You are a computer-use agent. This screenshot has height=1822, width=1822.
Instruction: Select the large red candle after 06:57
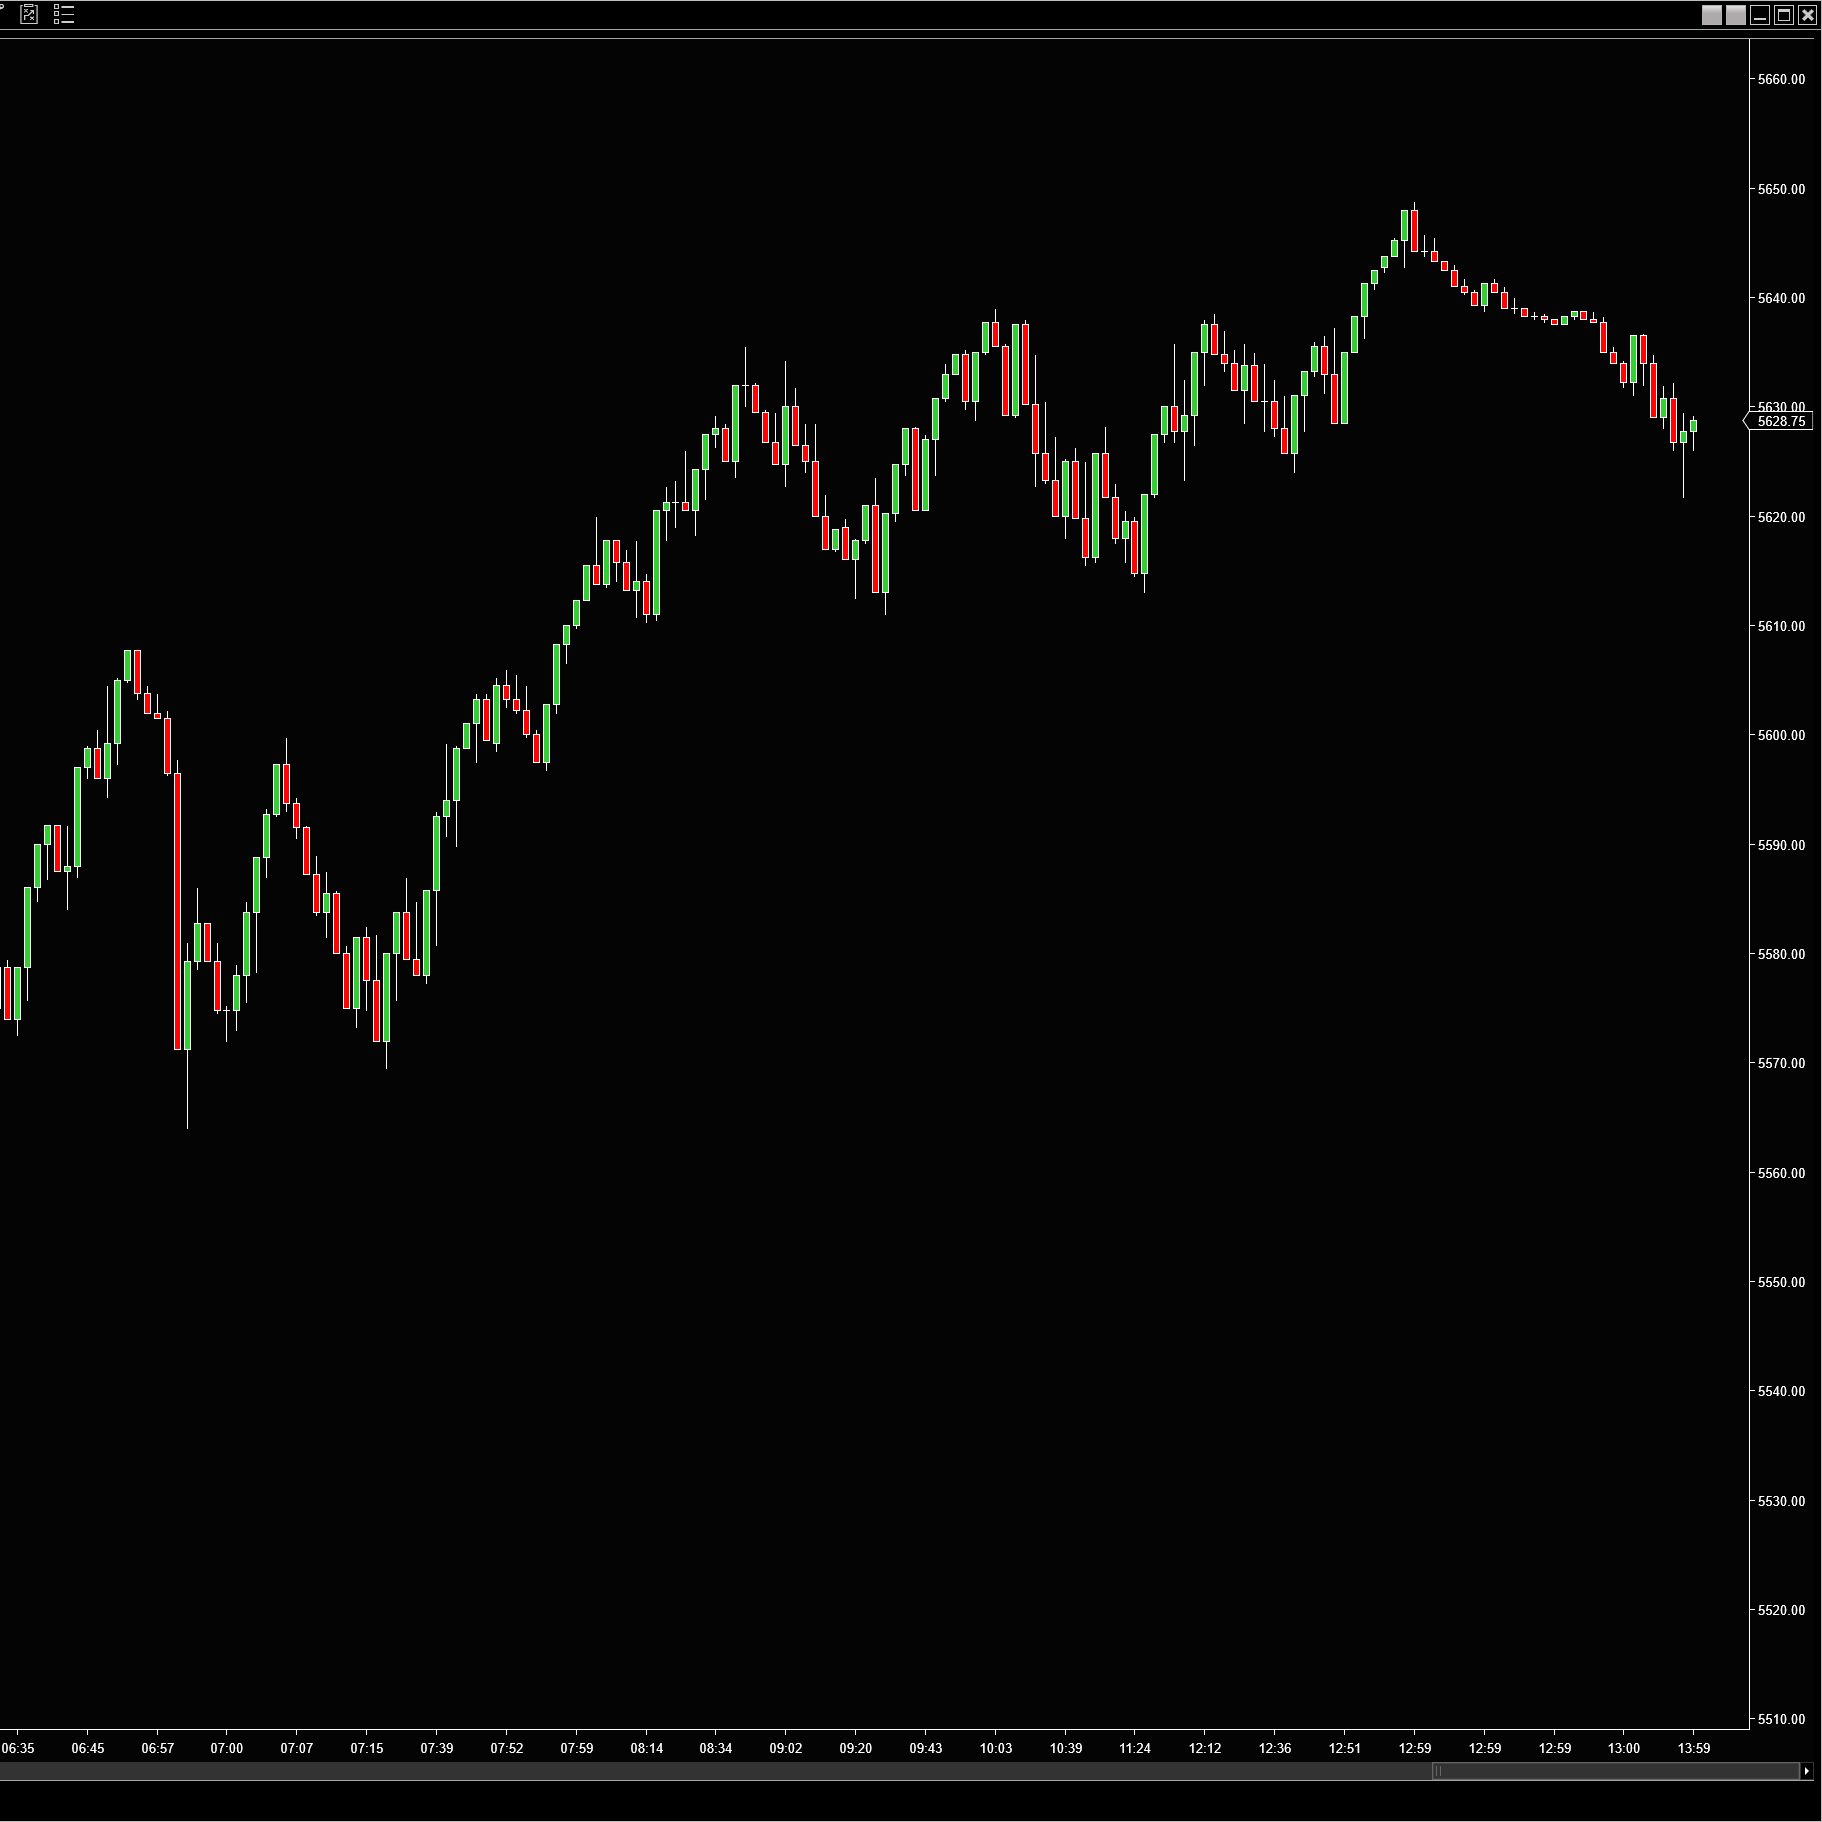click(178, 910)
